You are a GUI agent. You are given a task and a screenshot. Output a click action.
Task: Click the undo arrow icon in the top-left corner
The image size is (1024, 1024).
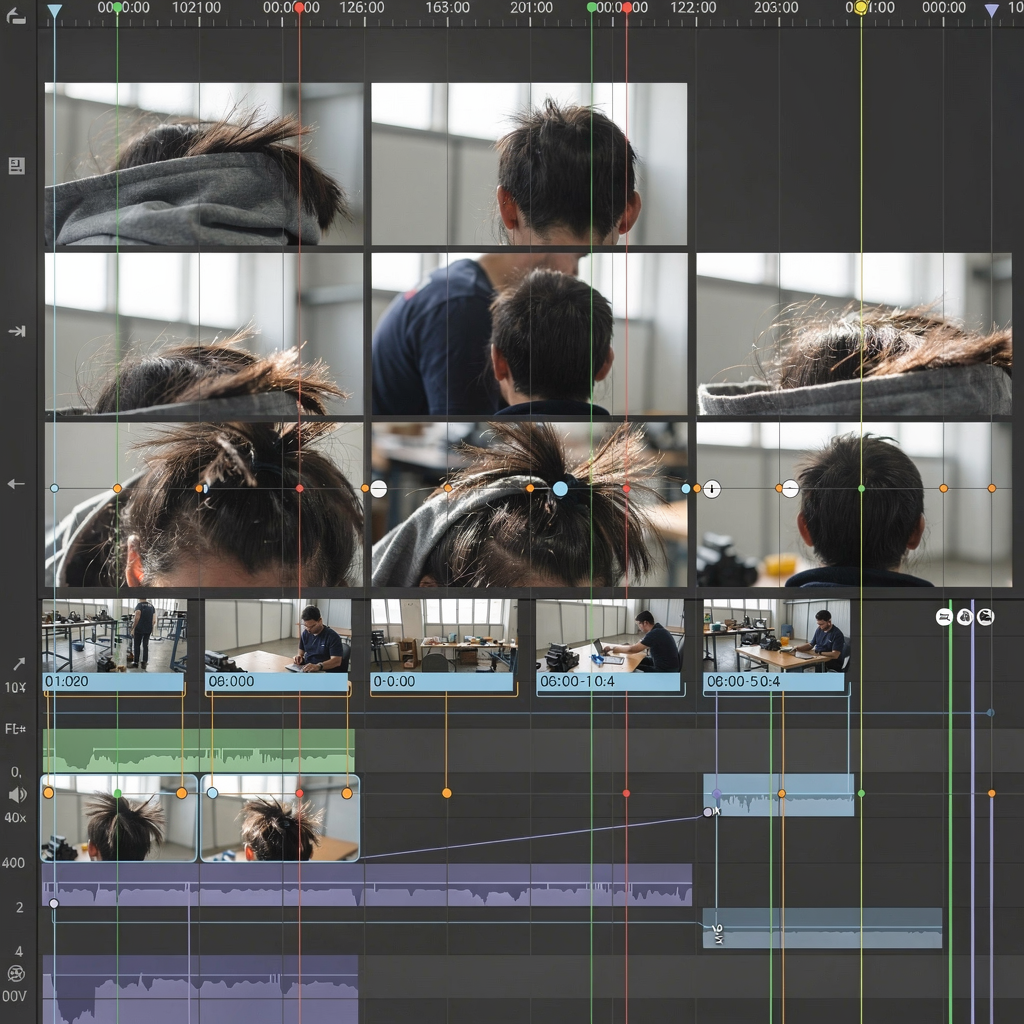(16, 14)
